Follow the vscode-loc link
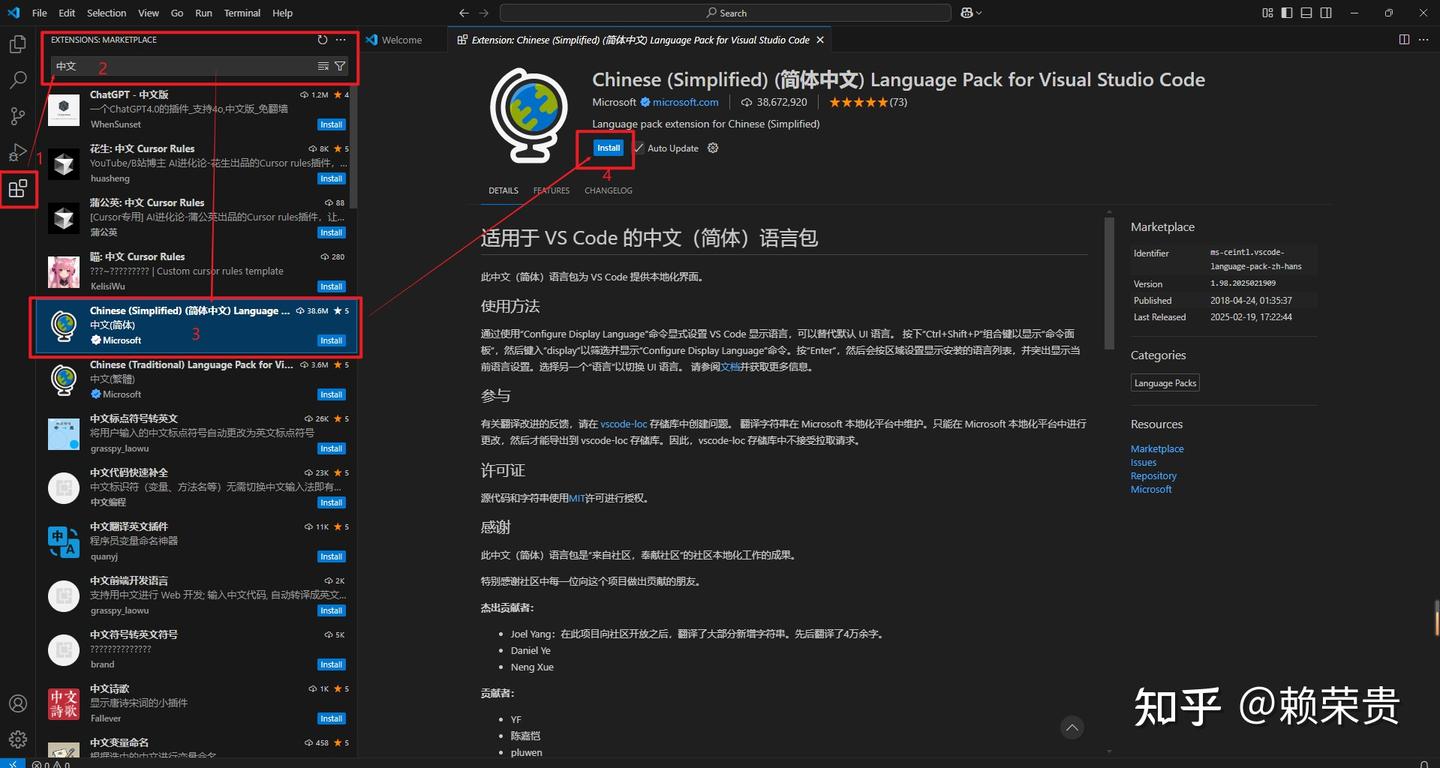Screen dimensions: 1440x768 click(x=624, y=424)
